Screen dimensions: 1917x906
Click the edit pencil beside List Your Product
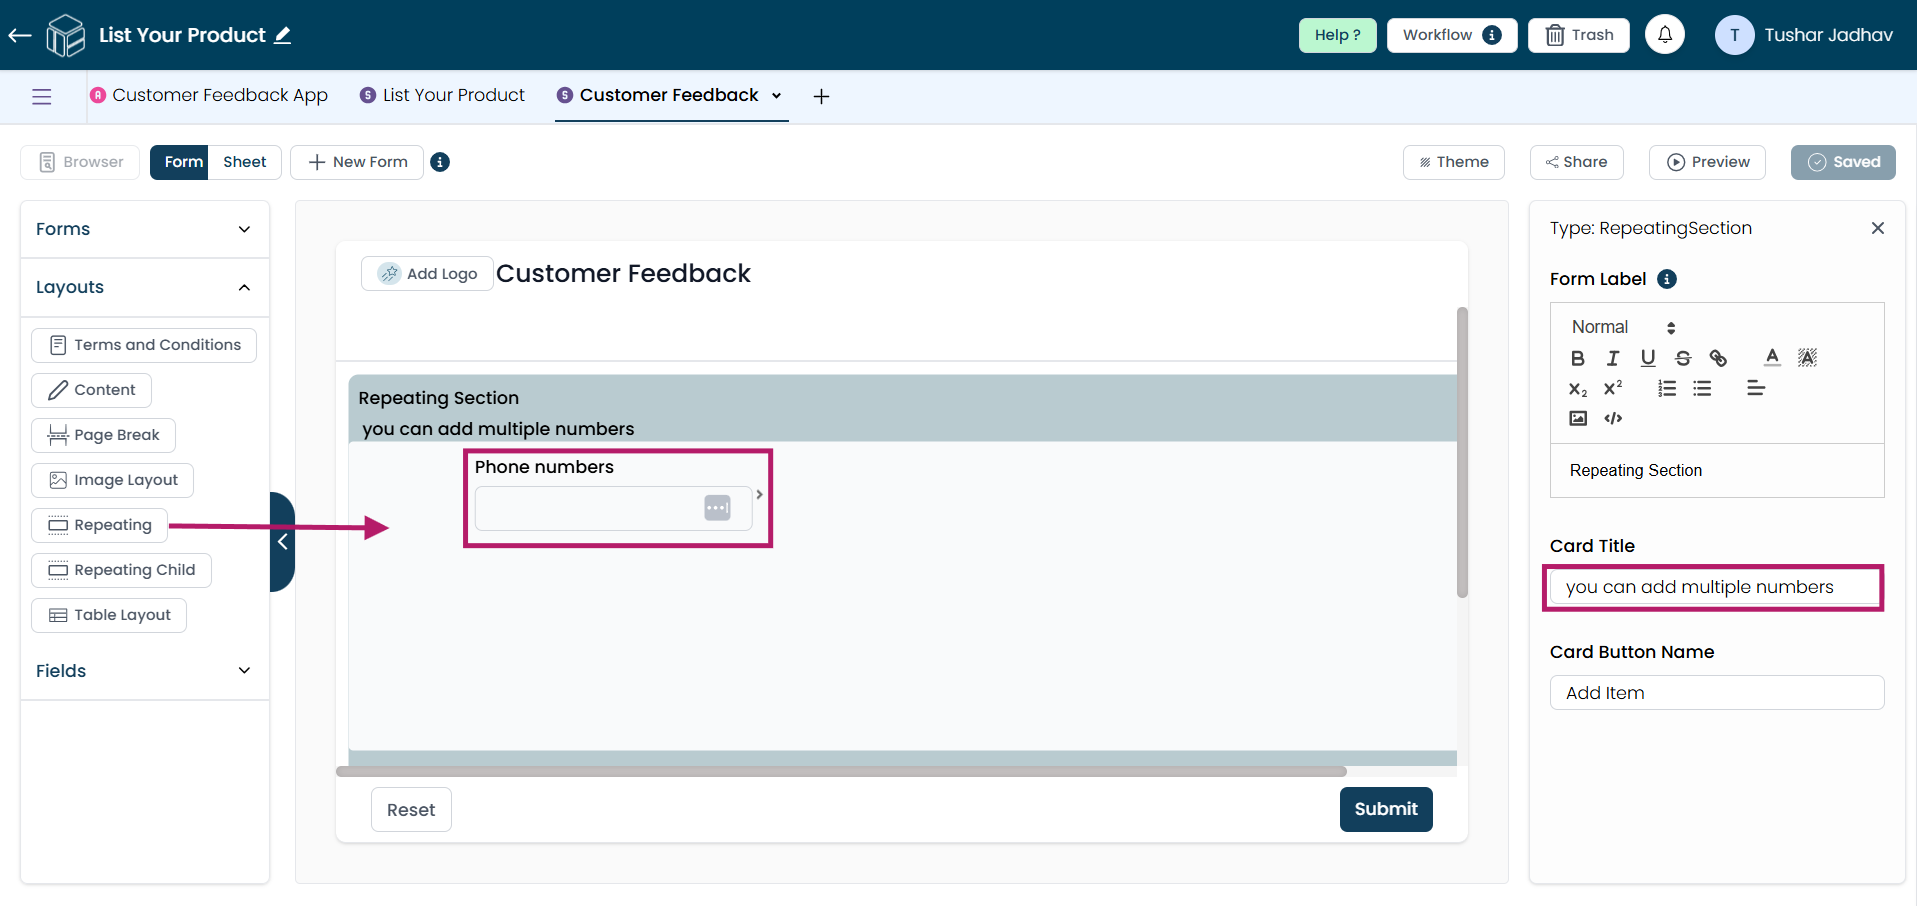283,35
